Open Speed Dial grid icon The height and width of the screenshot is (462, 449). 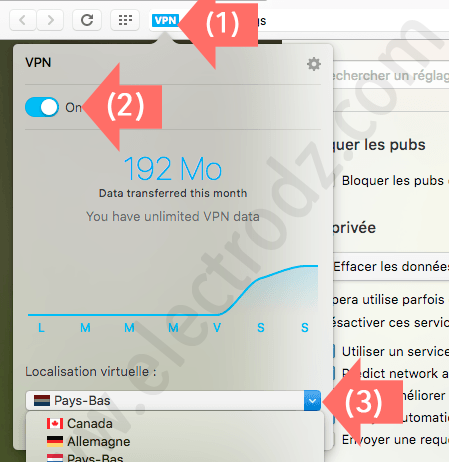pyautogui.click(x=125, y=20)
